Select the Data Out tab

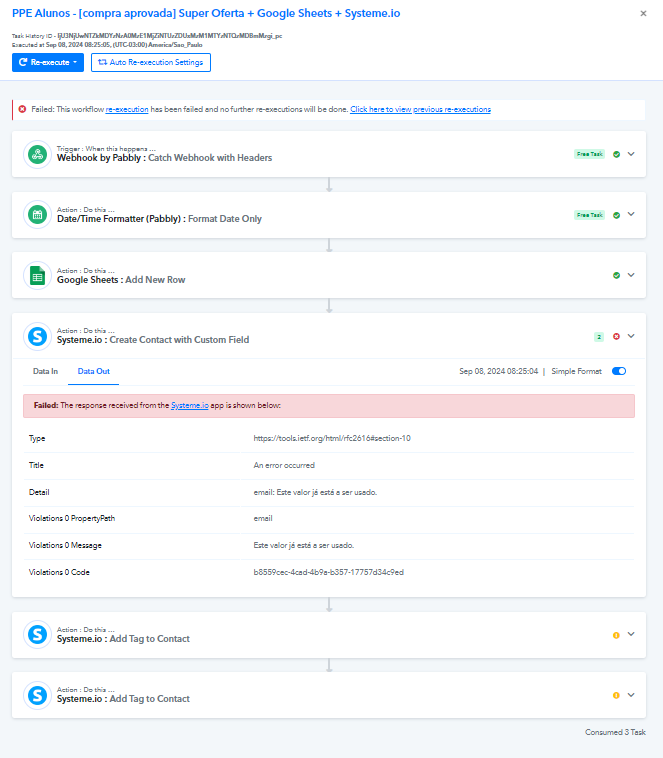click(x=94, y=371)
